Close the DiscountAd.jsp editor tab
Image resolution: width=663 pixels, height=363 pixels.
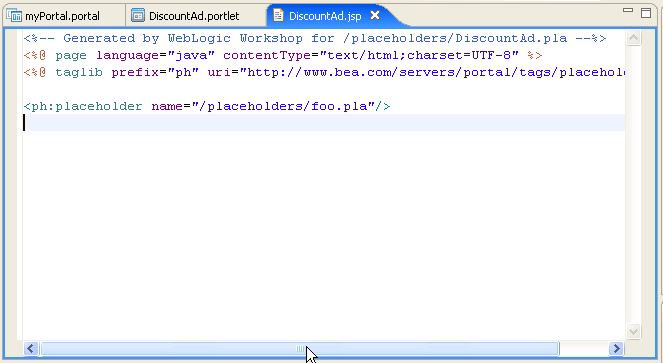pos(375,15)
